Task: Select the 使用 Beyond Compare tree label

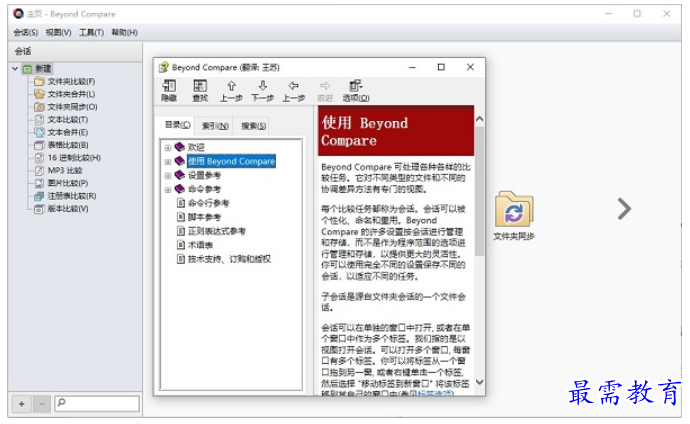Action: pos(231,161)
